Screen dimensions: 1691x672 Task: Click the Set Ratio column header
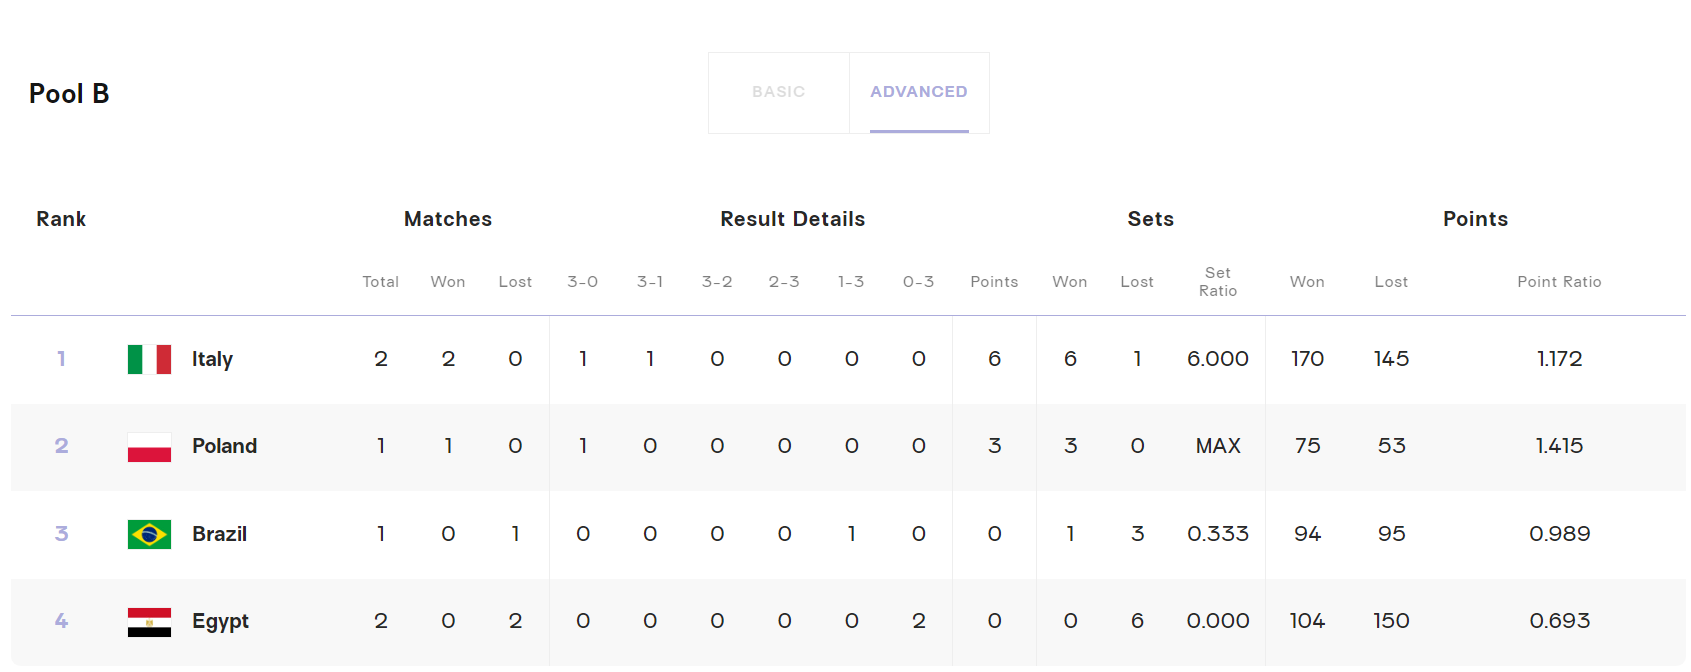pyautogui.click(x=1217, y=282)
